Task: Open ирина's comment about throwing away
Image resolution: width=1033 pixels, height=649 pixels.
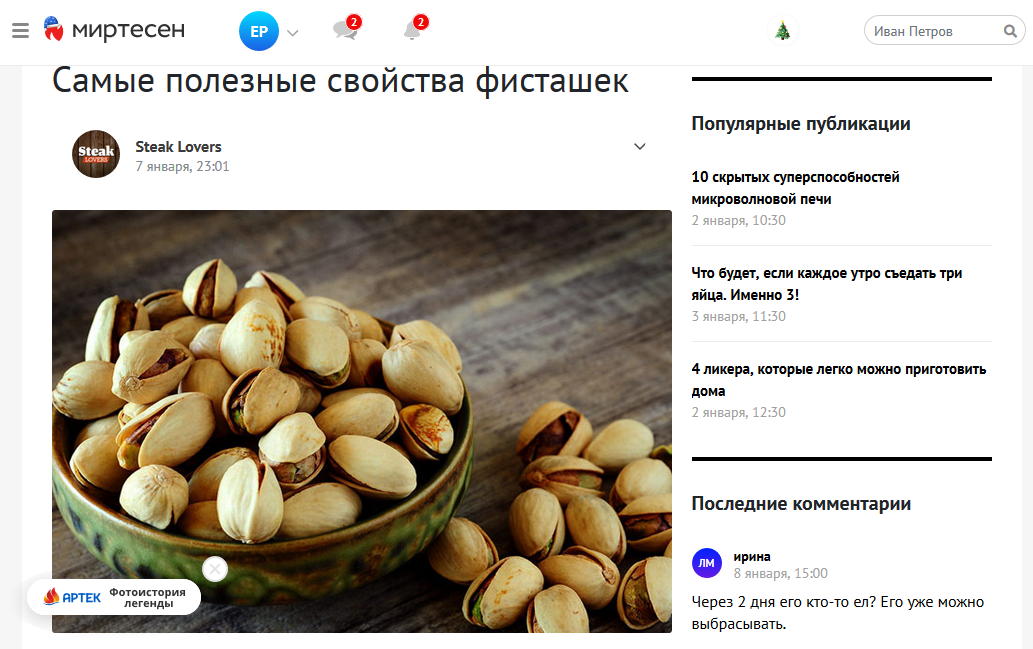Action: (x=837, y=613)
